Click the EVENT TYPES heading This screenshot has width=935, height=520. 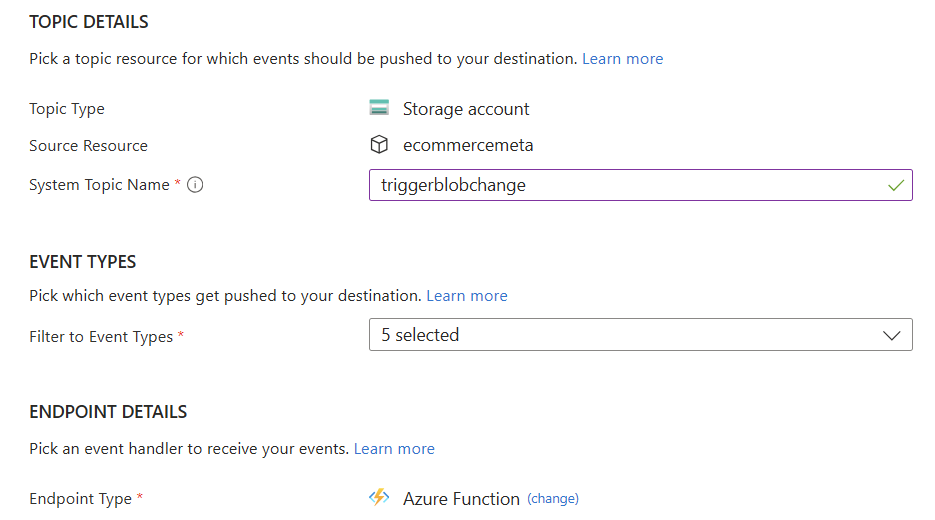pos(82,262)
